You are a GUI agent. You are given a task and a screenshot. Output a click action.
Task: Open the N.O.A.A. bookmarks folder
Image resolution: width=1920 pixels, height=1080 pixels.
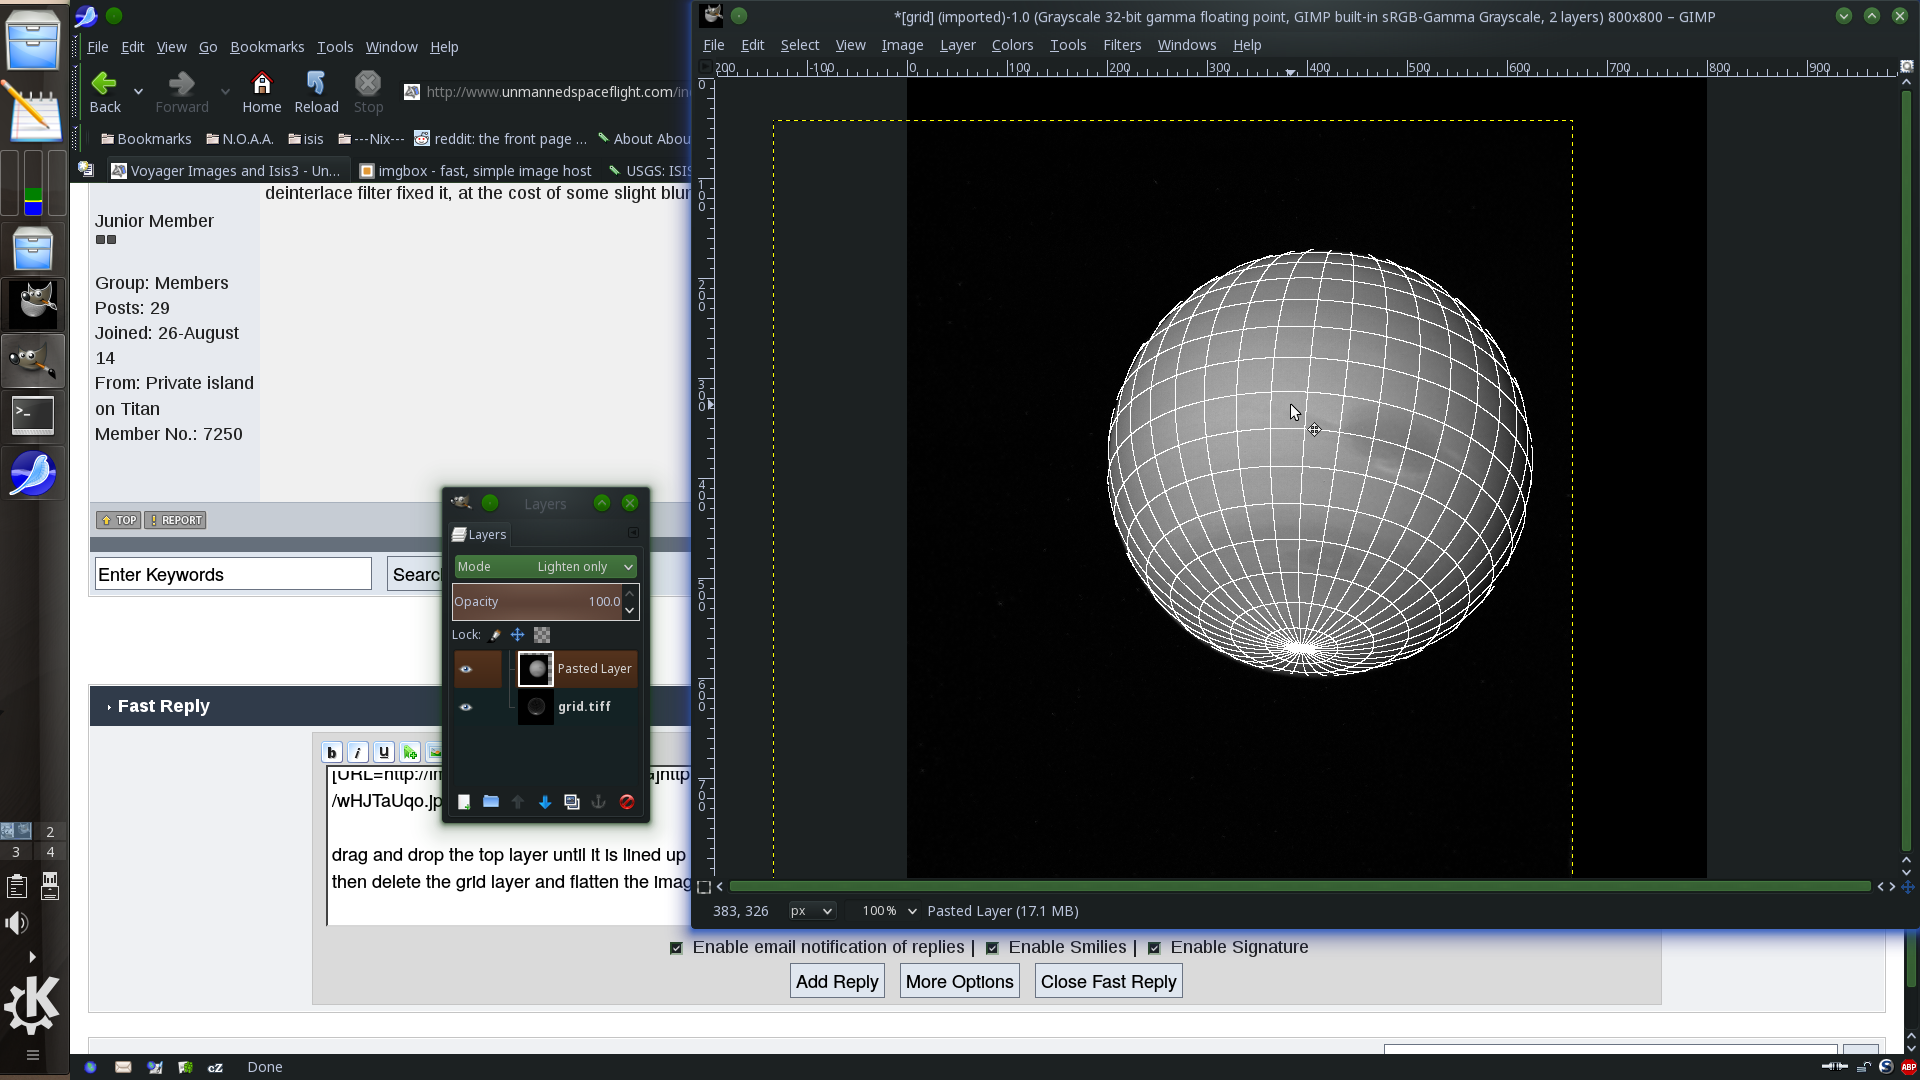coord(239,139)
